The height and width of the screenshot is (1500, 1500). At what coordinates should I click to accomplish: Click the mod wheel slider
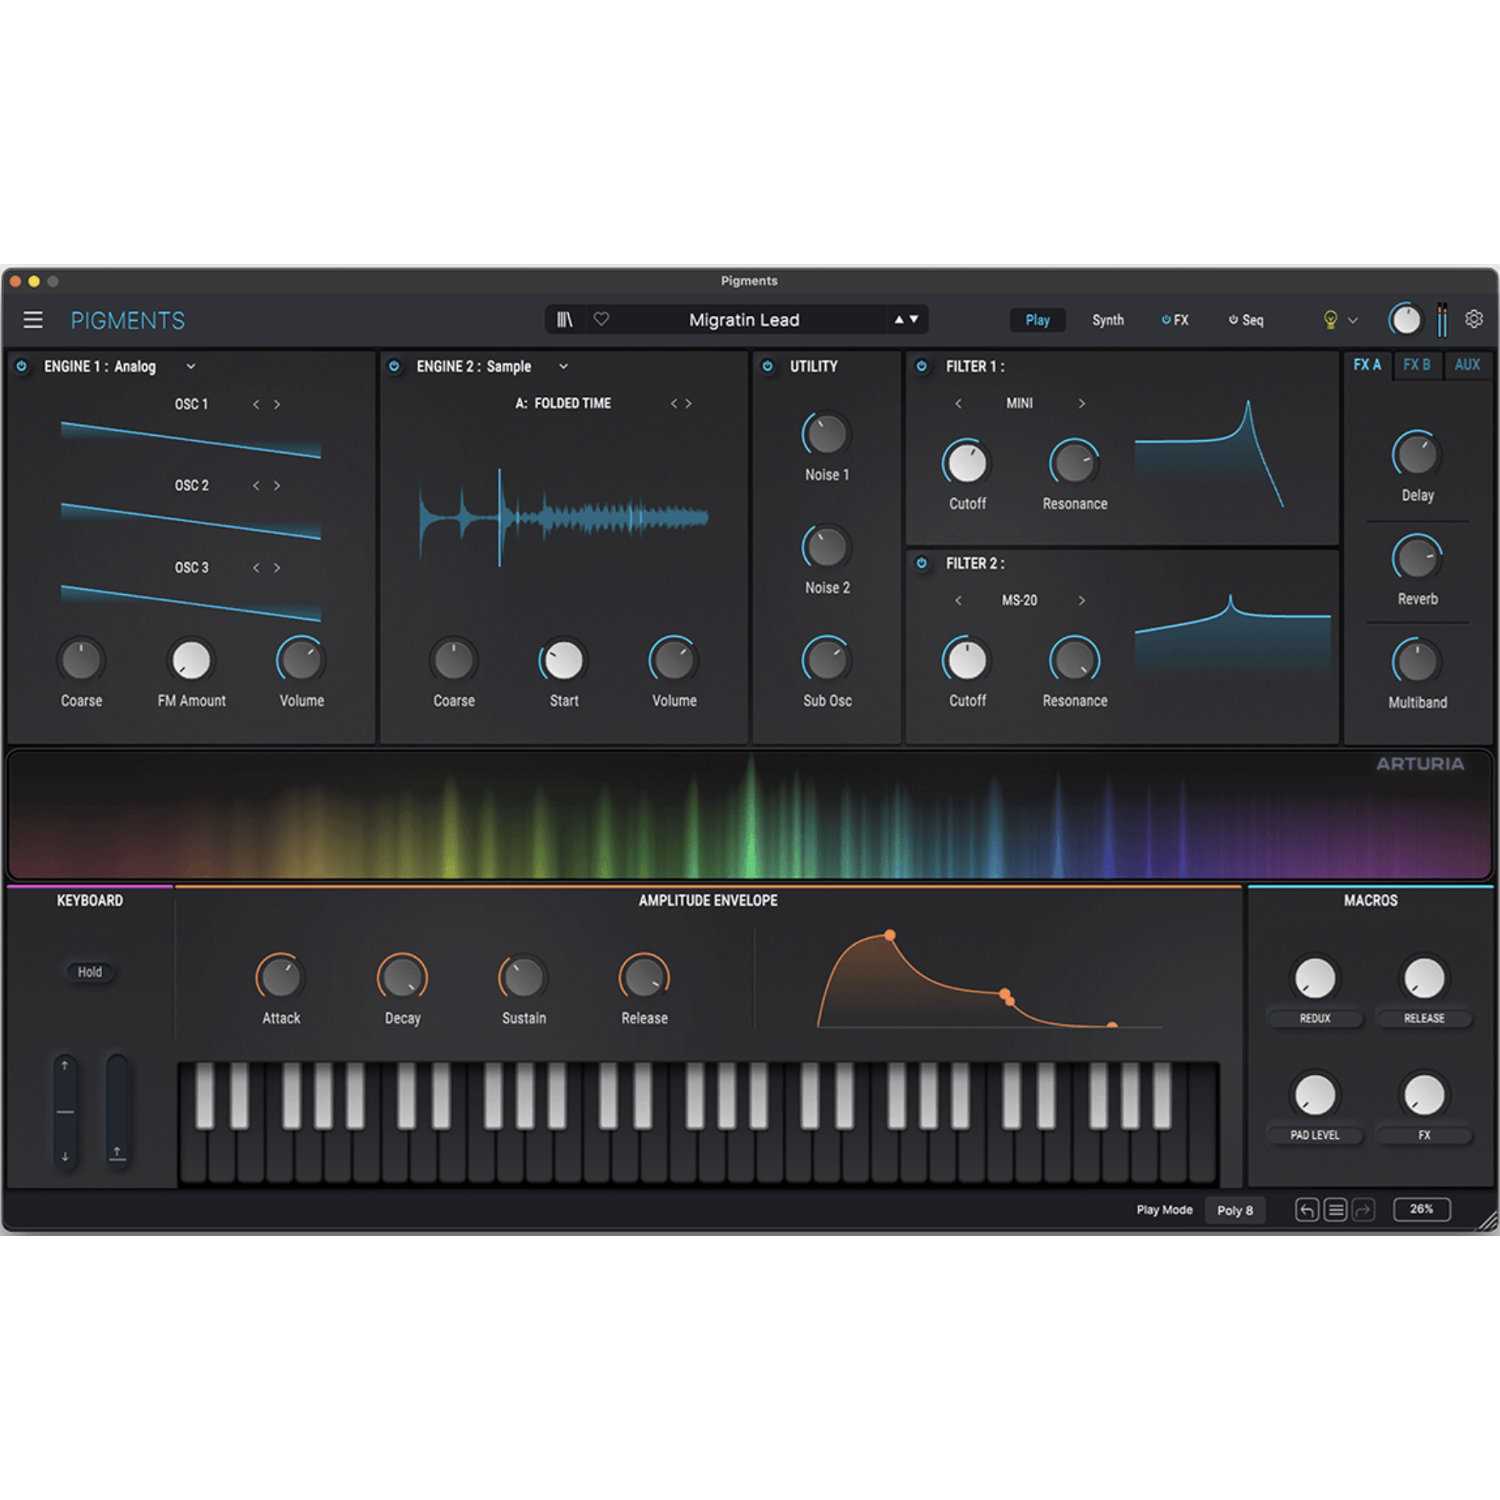coord(117,1111)
